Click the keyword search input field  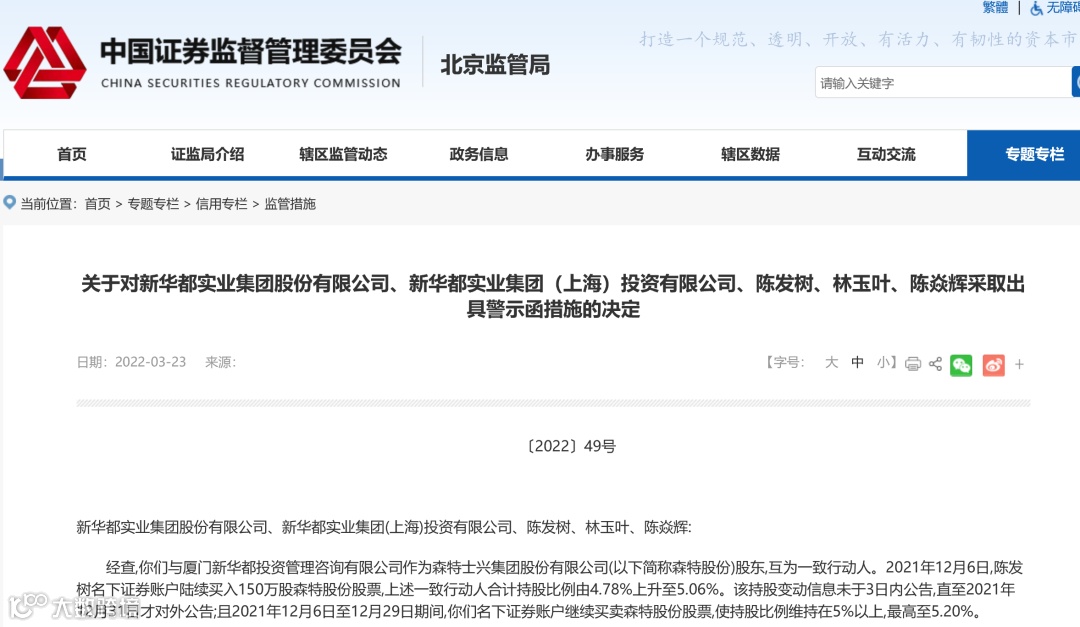pyautogui.click(x=943, y=82)
